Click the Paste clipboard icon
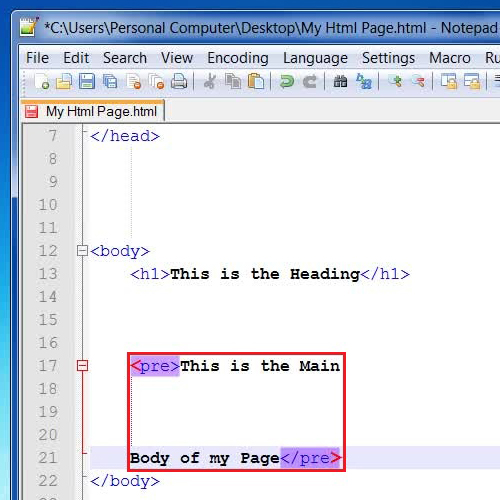500x500 pixels. coord(256,81)
